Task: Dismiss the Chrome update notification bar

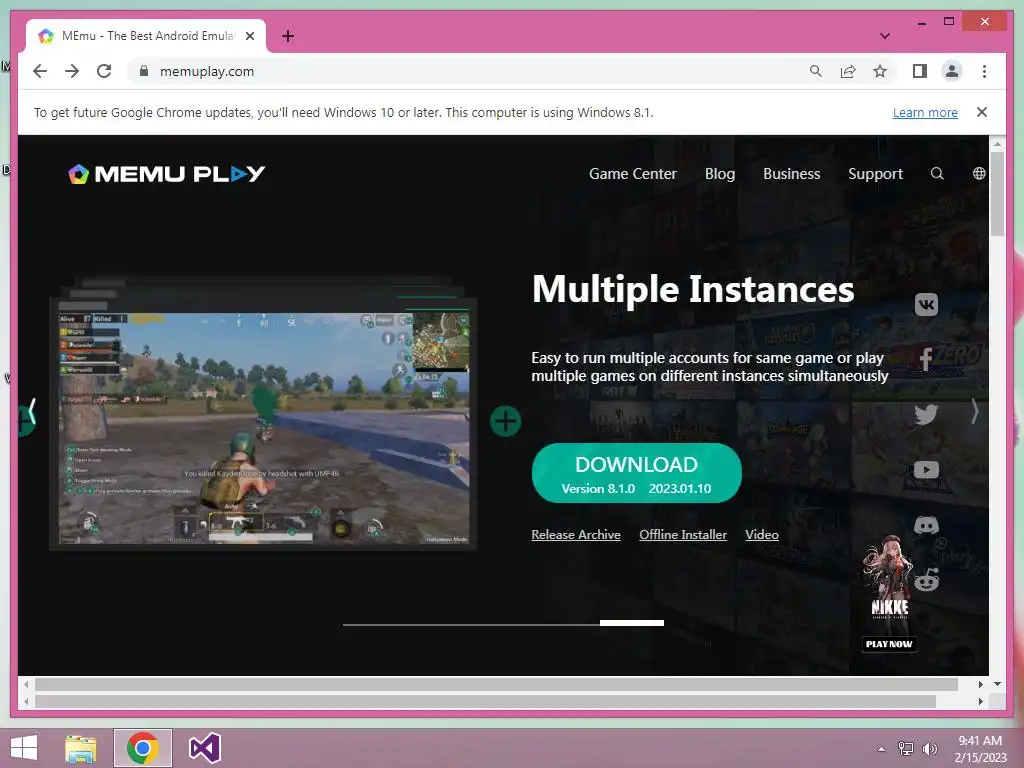Action: pos(982,112)
